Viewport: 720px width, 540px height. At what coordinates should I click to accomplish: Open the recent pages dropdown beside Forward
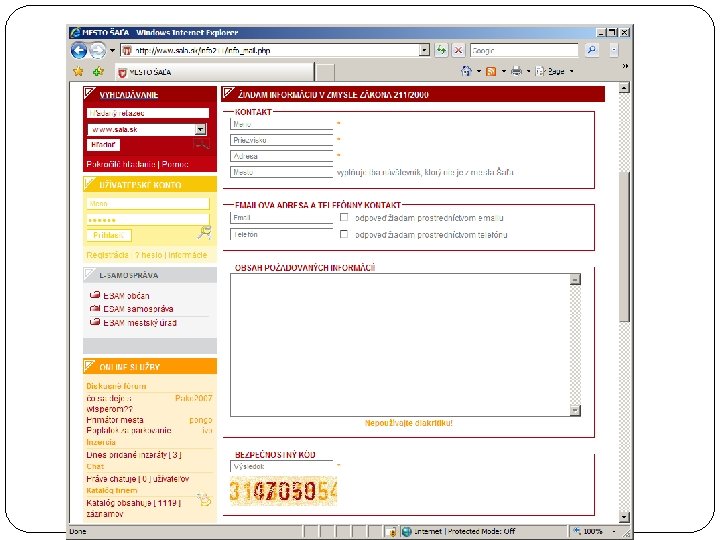(x=112, y=50)
